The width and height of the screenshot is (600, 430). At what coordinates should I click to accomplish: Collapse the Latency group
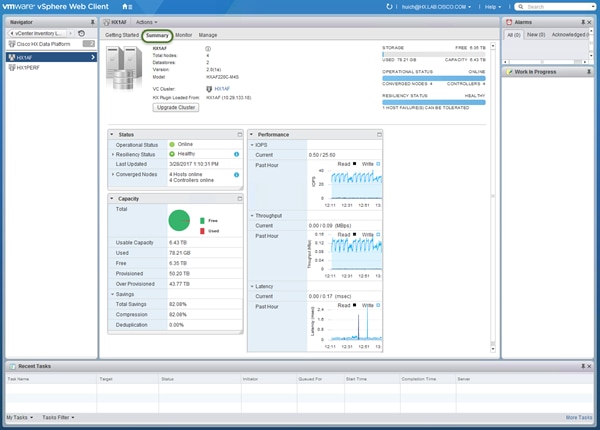(x=252, y=286)
